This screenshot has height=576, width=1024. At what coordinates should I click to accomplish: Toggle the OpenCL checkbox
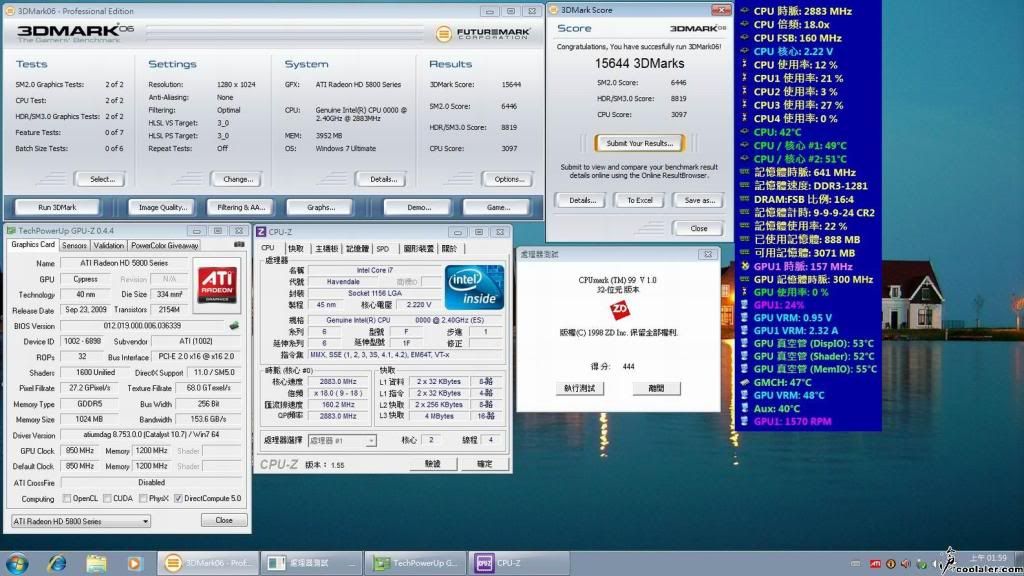pos(67,498)
